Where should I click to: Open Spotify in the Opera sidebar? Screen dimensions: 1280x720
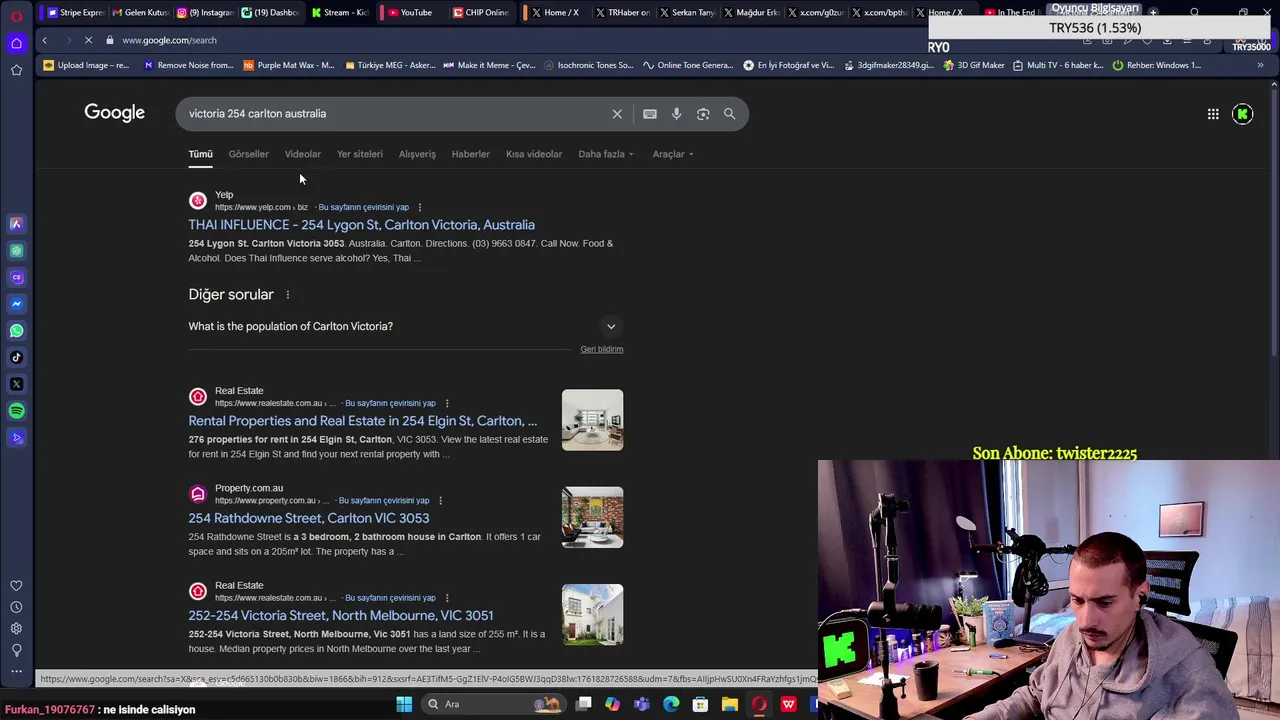pos(16,411)
